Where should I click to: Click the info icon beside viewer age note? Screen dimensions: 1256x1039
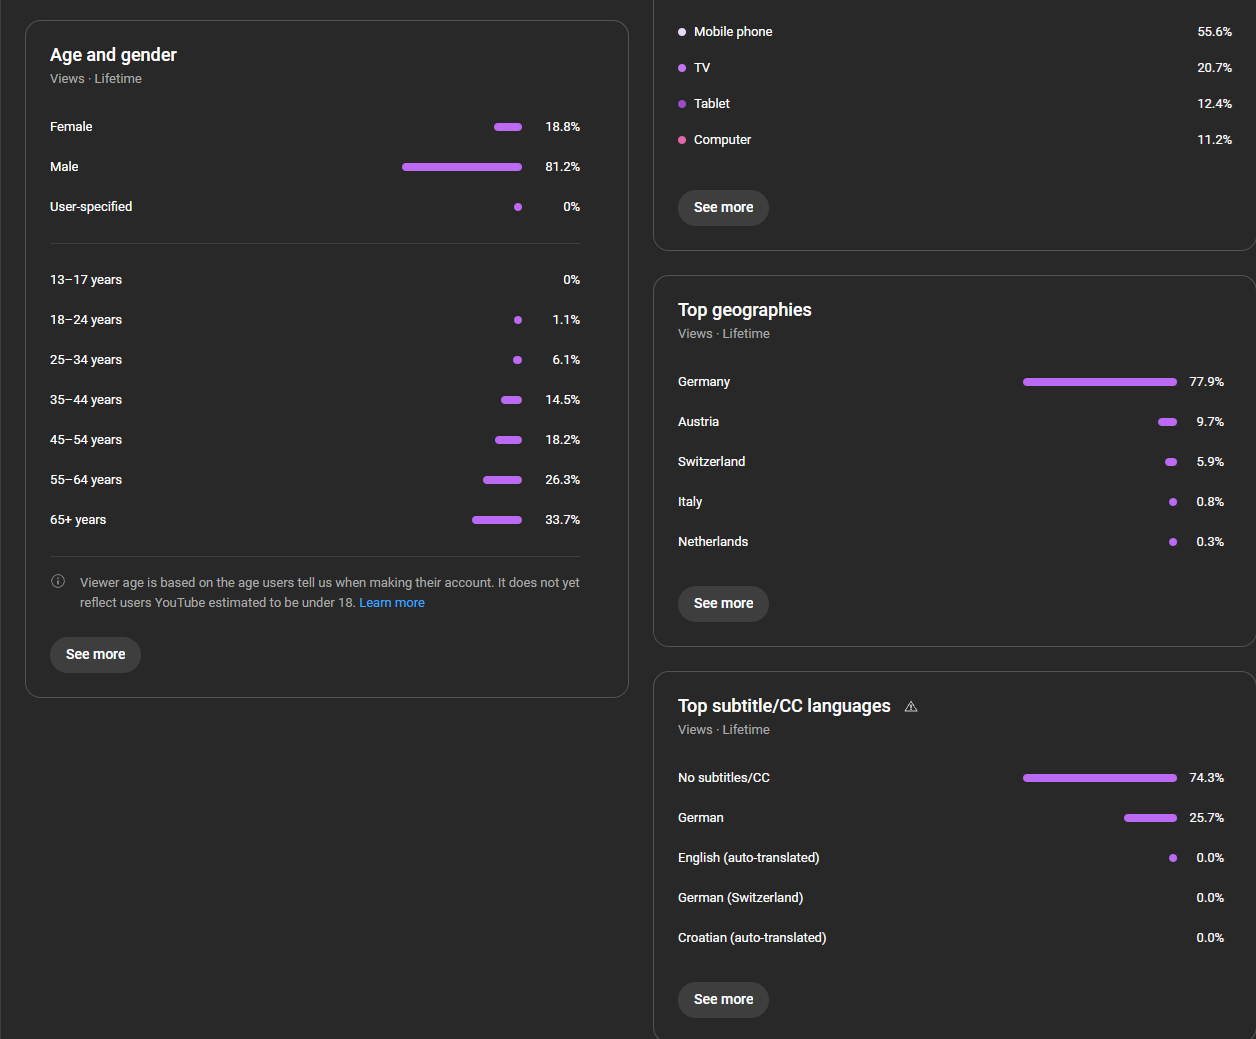pyautogui.click(x=58, y=582)
